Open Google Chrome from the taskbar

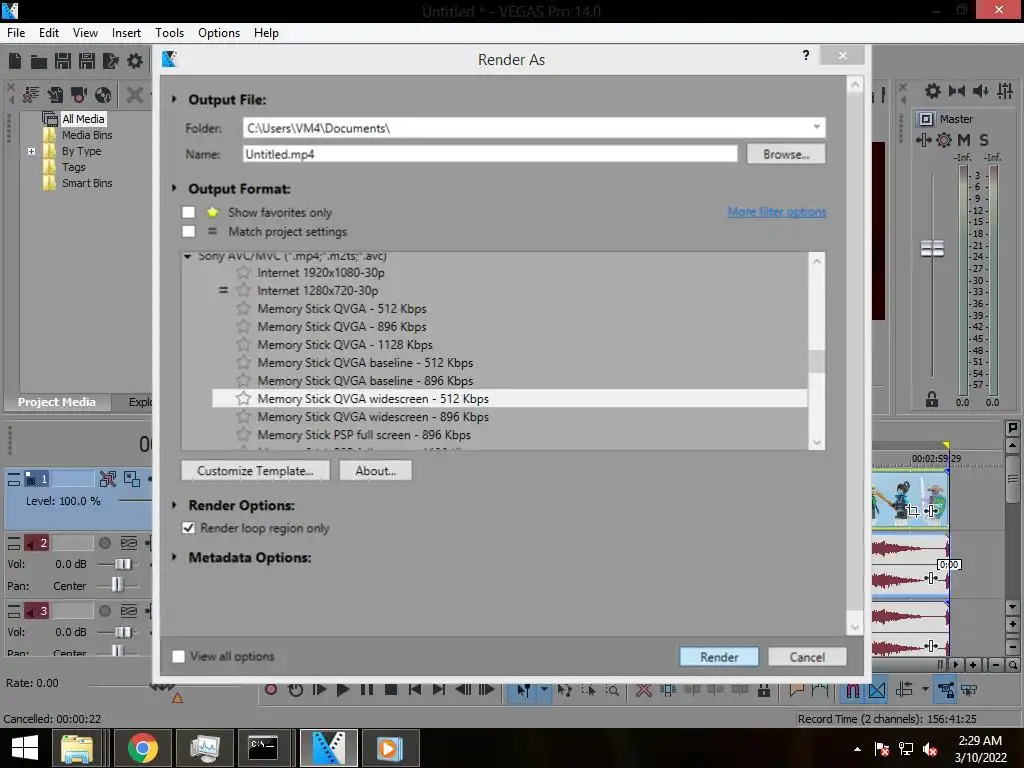(142, 748)
